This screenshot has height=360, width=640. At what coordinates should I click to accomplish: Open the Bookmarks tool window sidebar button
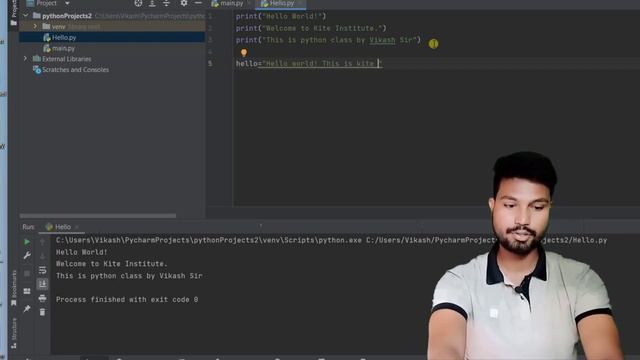pos(14,288)
